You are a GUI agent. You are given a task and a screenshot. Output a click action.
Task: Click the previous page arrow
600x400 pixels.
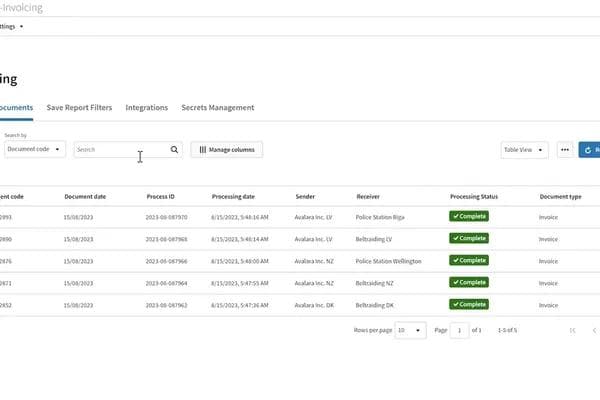click(x=594, y=330)
